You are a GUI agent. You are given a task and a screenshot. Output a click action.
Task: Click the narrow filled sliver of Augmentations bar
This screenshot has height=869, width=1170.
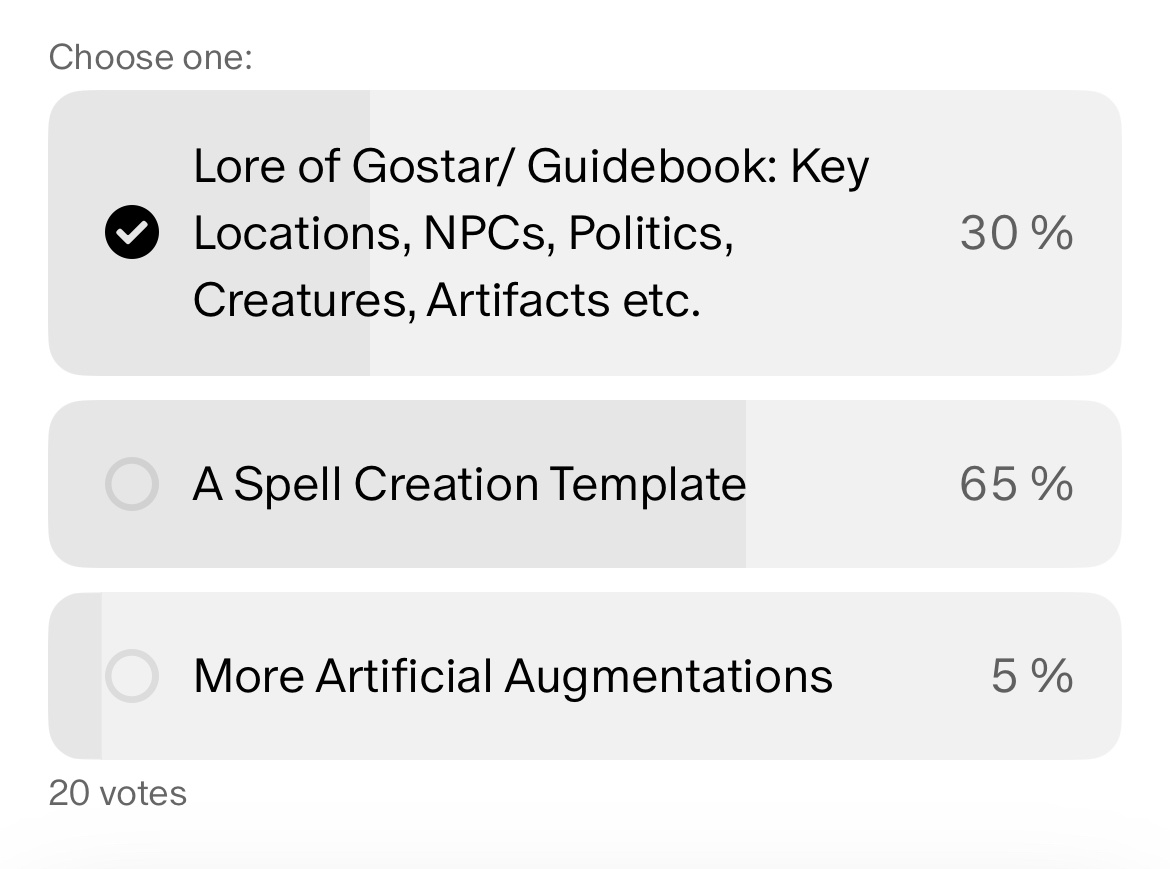pos(75,677)
